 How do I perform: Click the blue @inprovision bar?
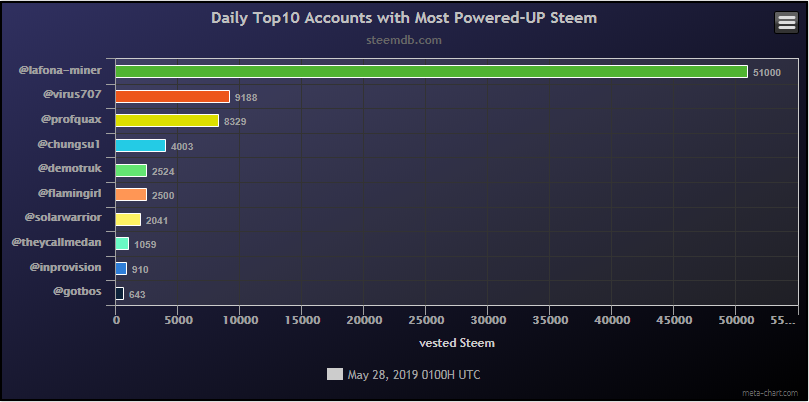pyautogui.click(x=121, y=269)
